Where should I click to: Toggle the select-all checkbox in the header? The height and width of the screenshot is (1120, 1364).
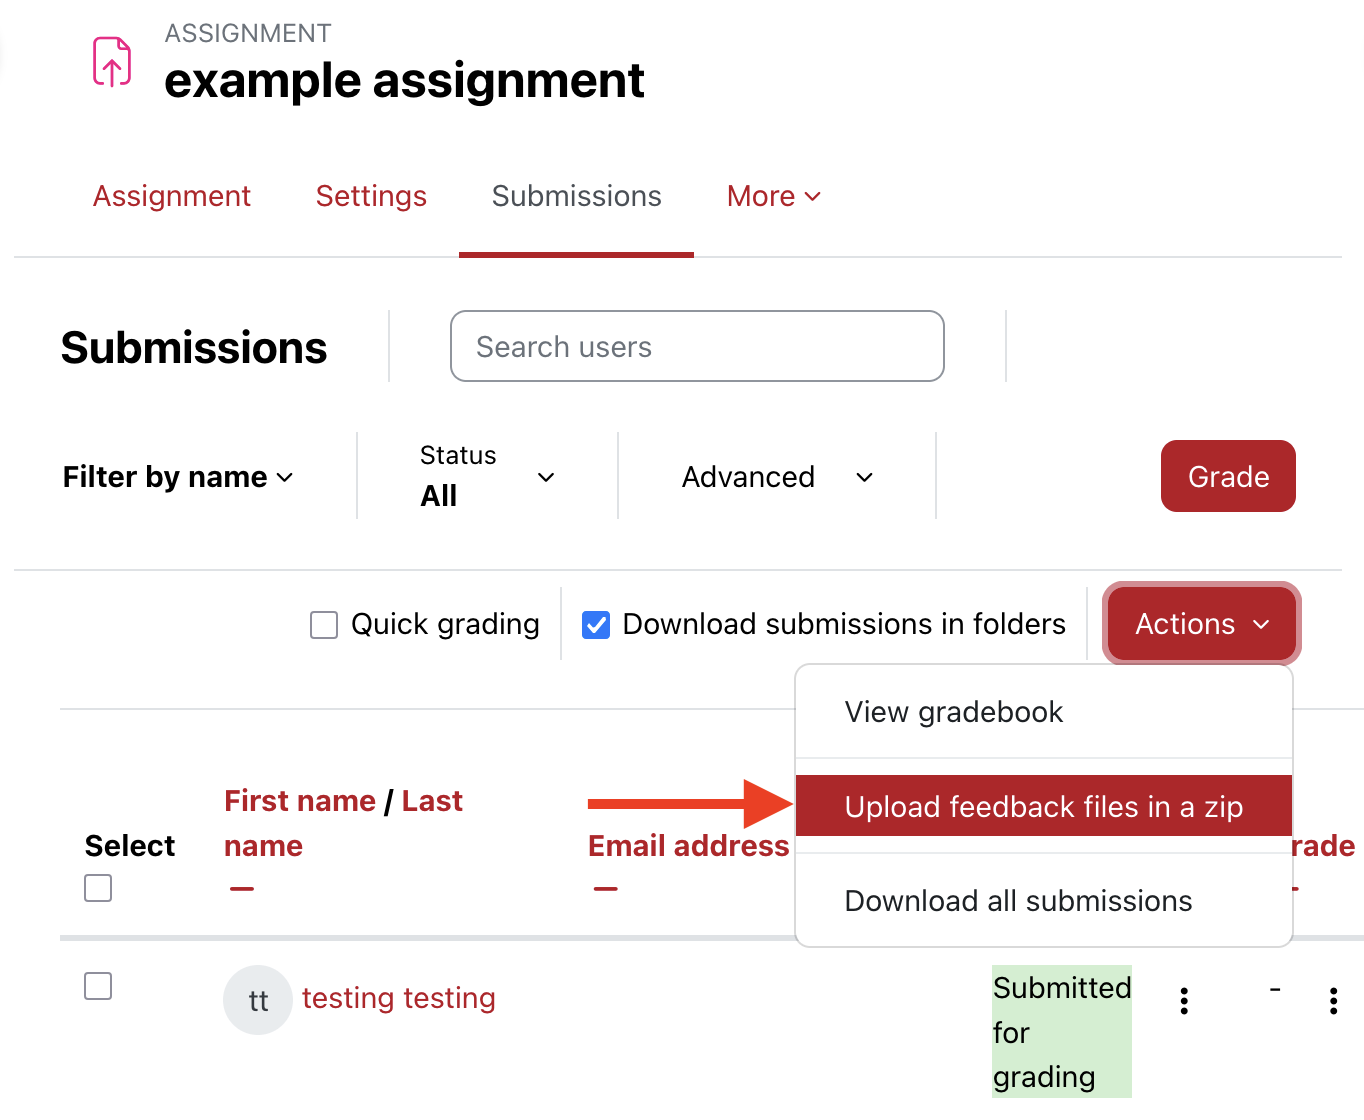pos(97,887)
